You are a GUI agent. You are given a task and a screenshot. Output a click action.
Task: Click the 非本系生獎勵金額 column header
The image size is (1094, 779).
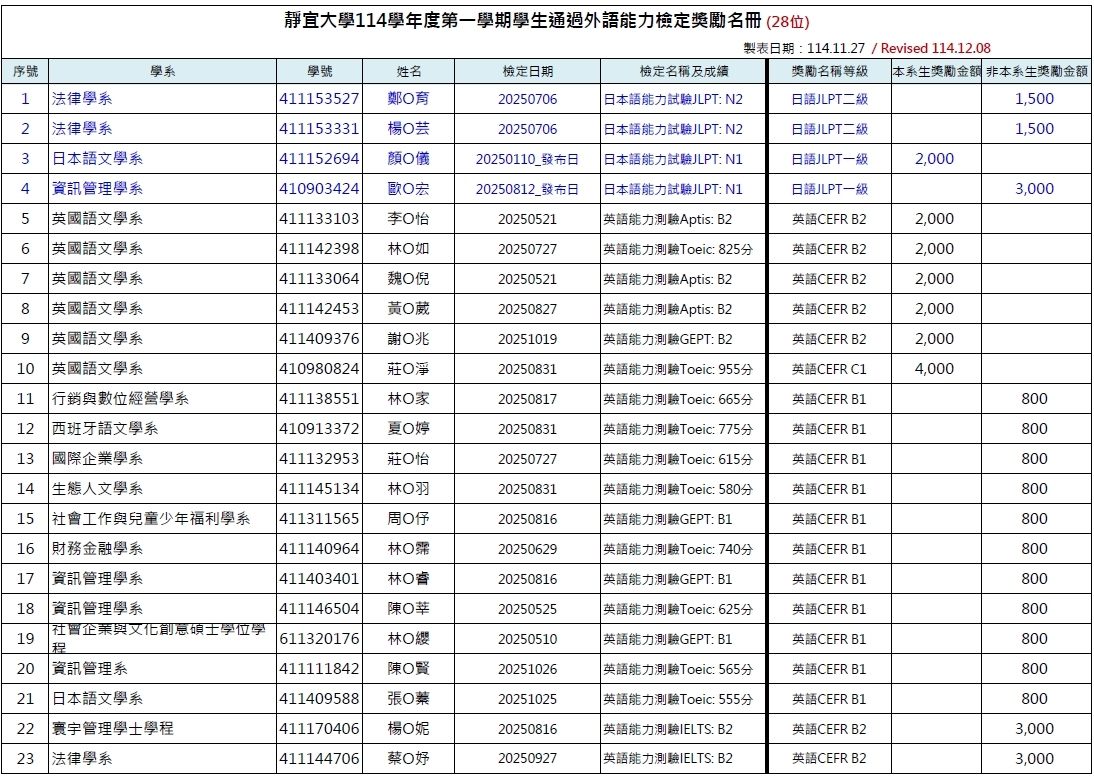(1036, 72)
